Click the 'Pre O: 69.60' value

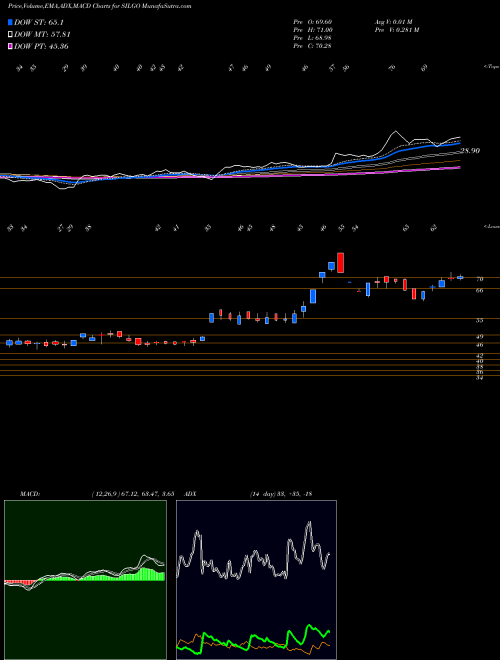314,22
